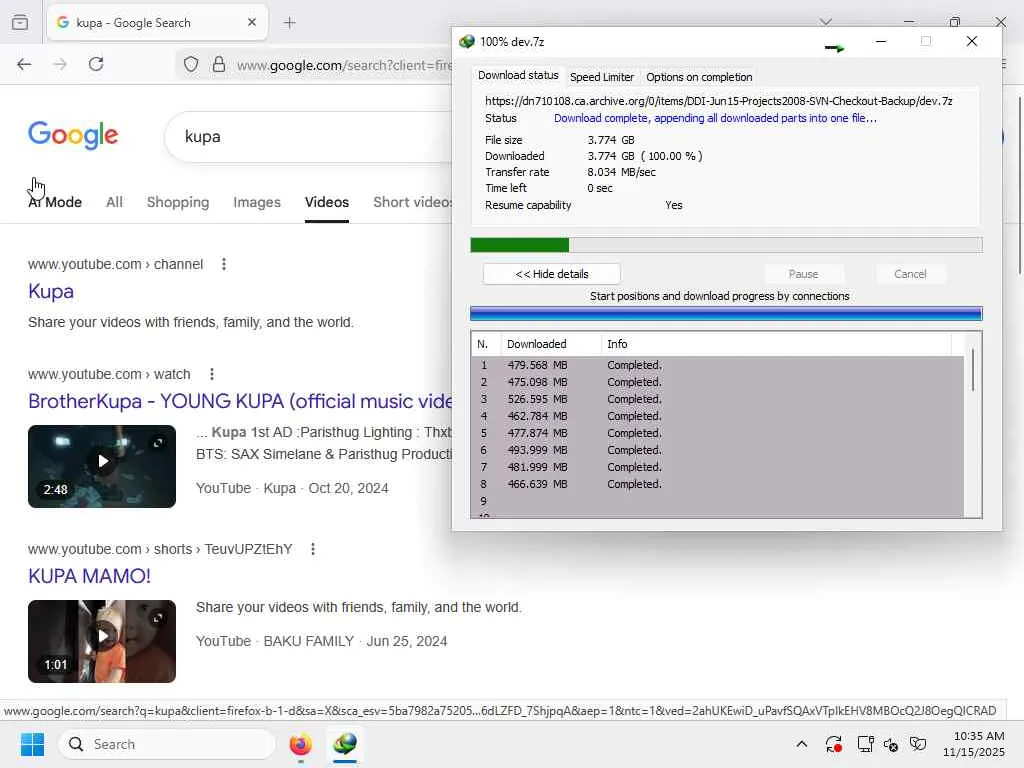The height and width of the screenshot is (768, 1024).
Task: Open the Windows Start menu
Action: [32, 744]
